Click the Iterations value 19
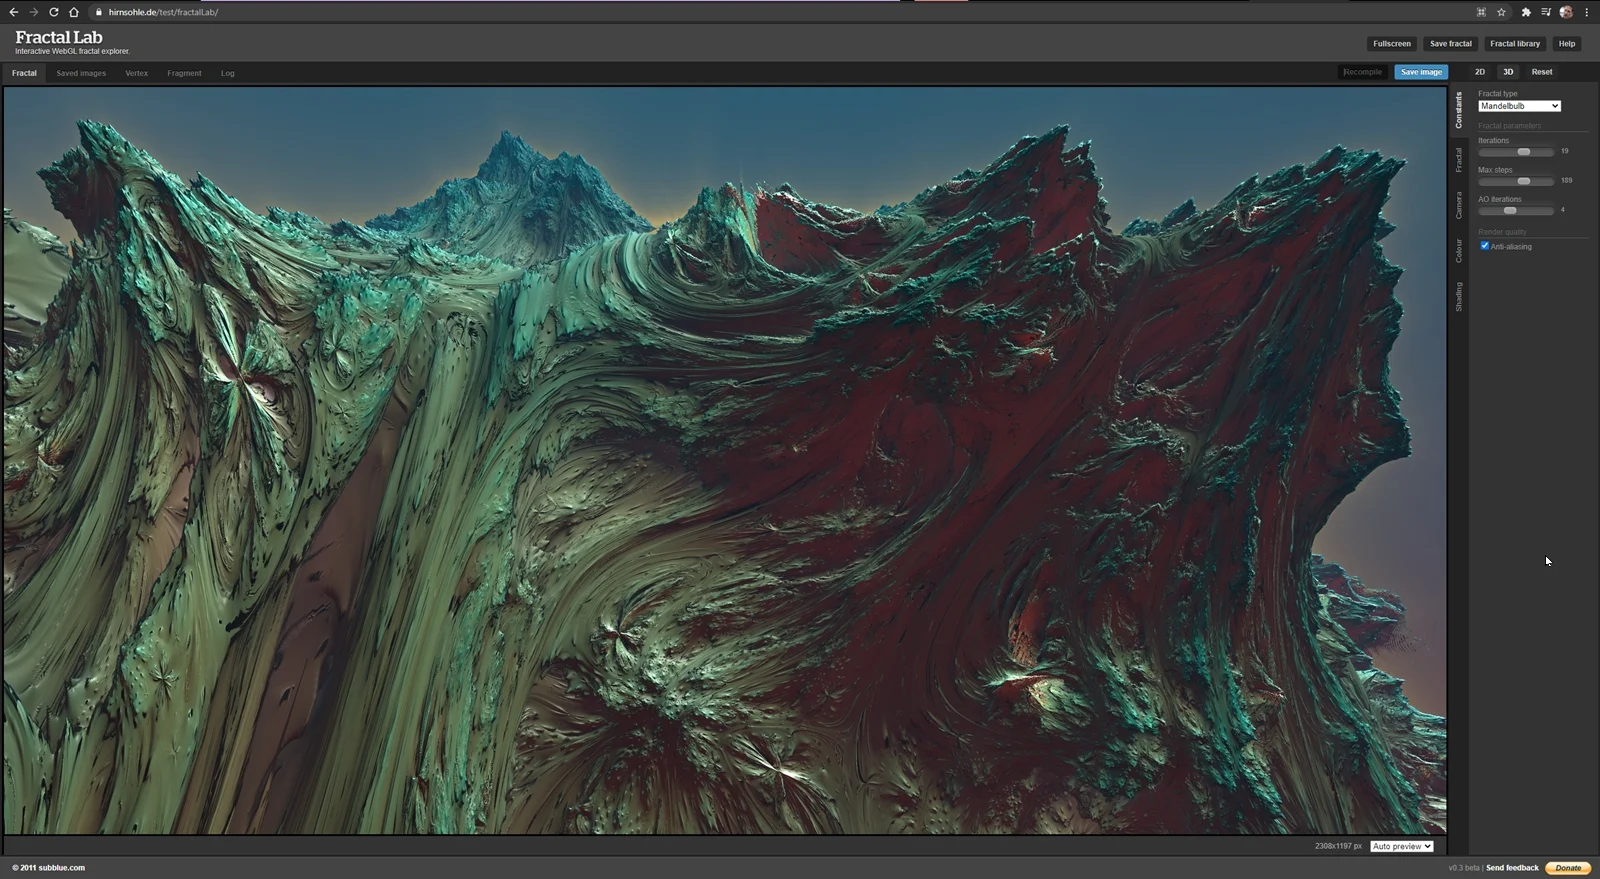The height and width of the screenshot is (879, 1600). [1565, 151]
